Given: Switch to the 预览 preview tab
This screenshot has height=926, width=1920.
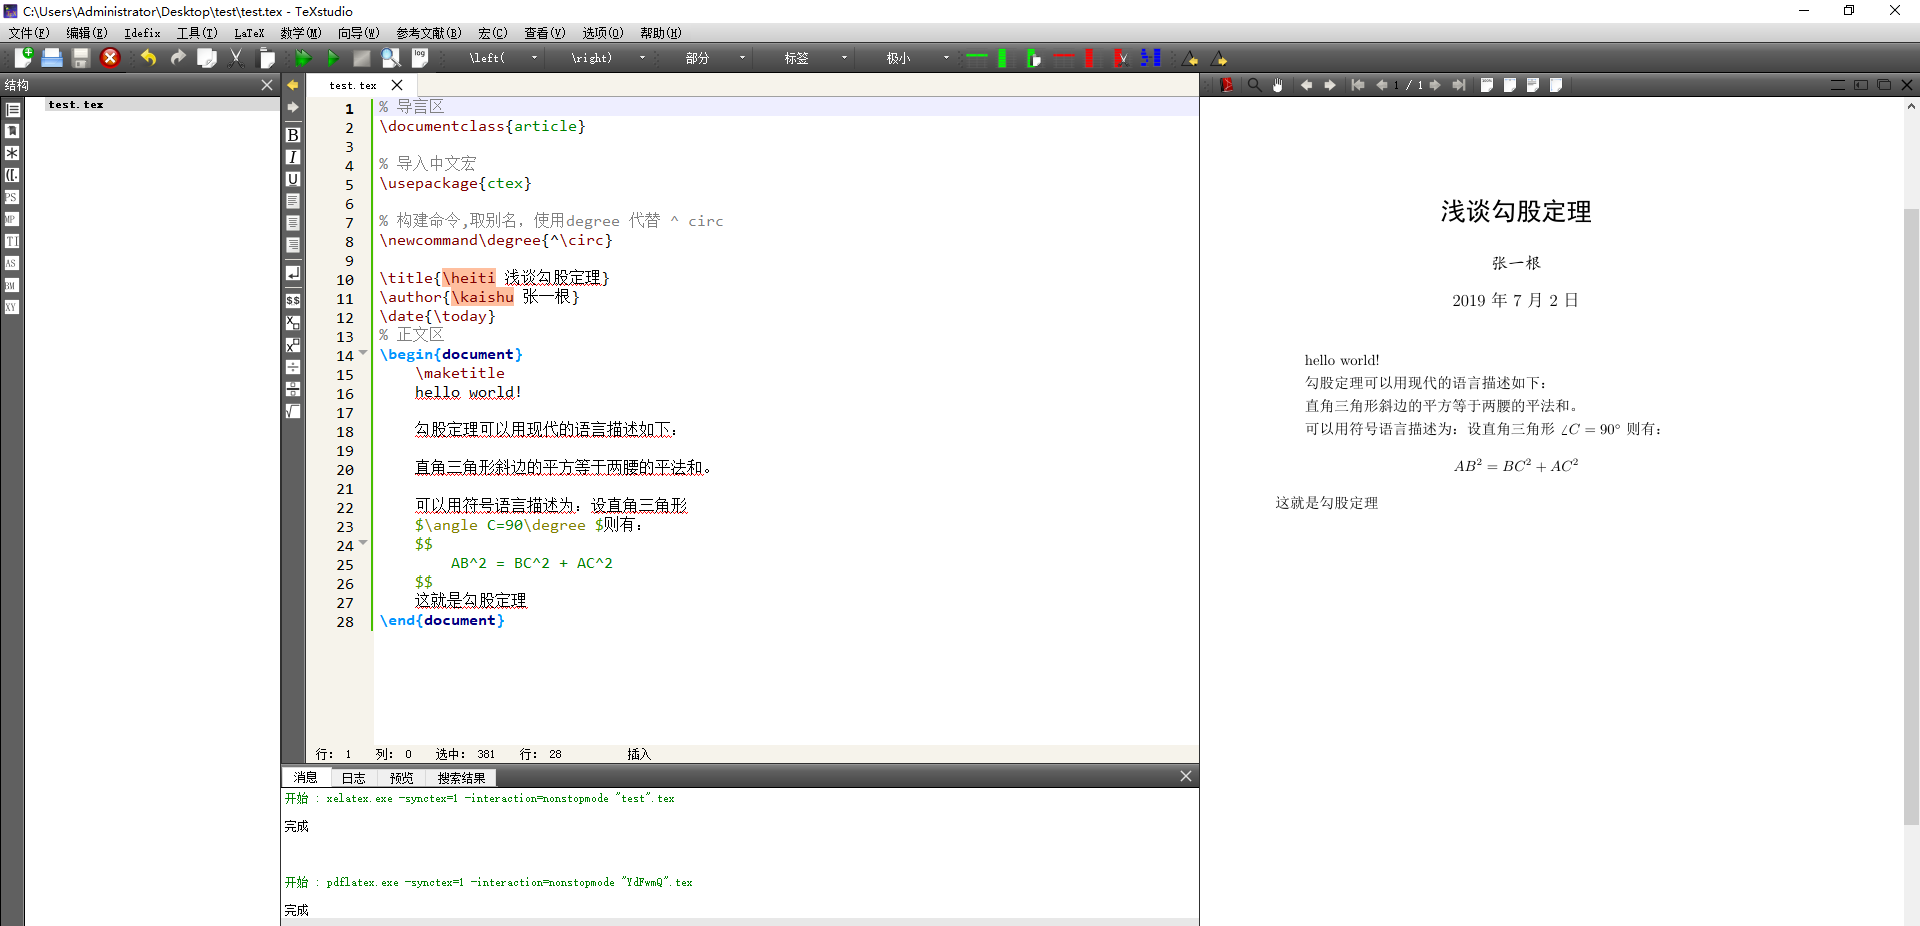Looking at the screenshot, I should coord(401,778).
